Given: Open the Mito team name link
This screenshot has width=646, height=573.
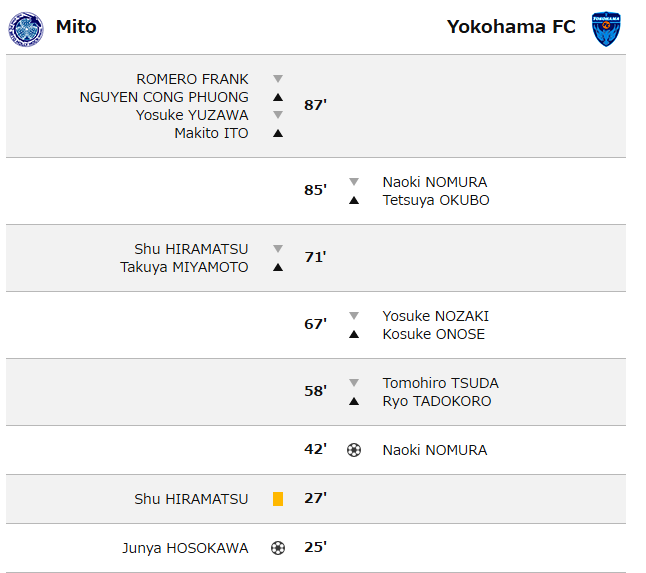Looking at the screenshot, I should coord(76,27).
